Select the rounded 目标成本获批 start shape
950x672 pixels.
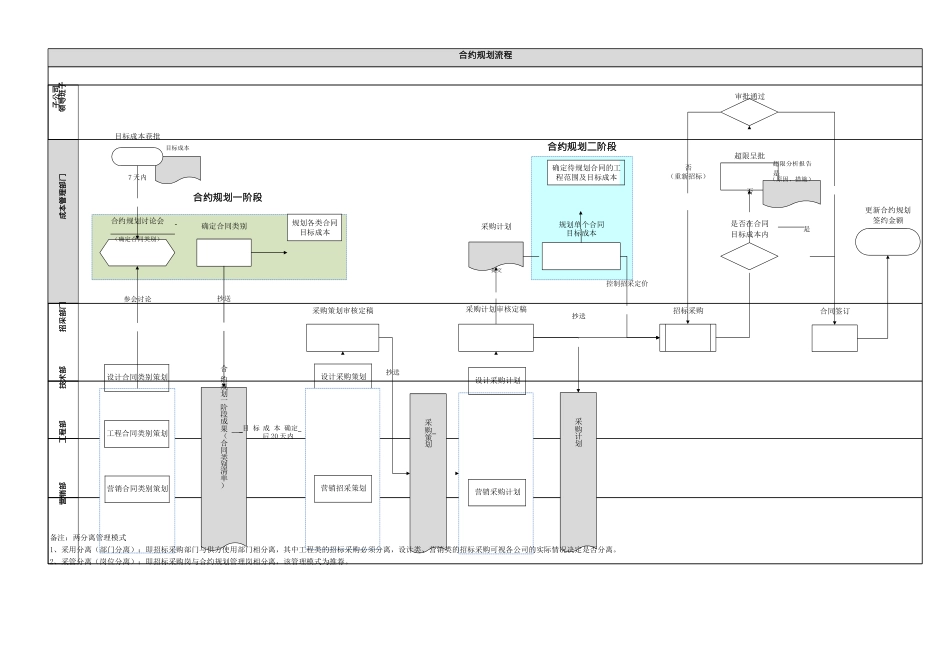click(x=138, y=156)
